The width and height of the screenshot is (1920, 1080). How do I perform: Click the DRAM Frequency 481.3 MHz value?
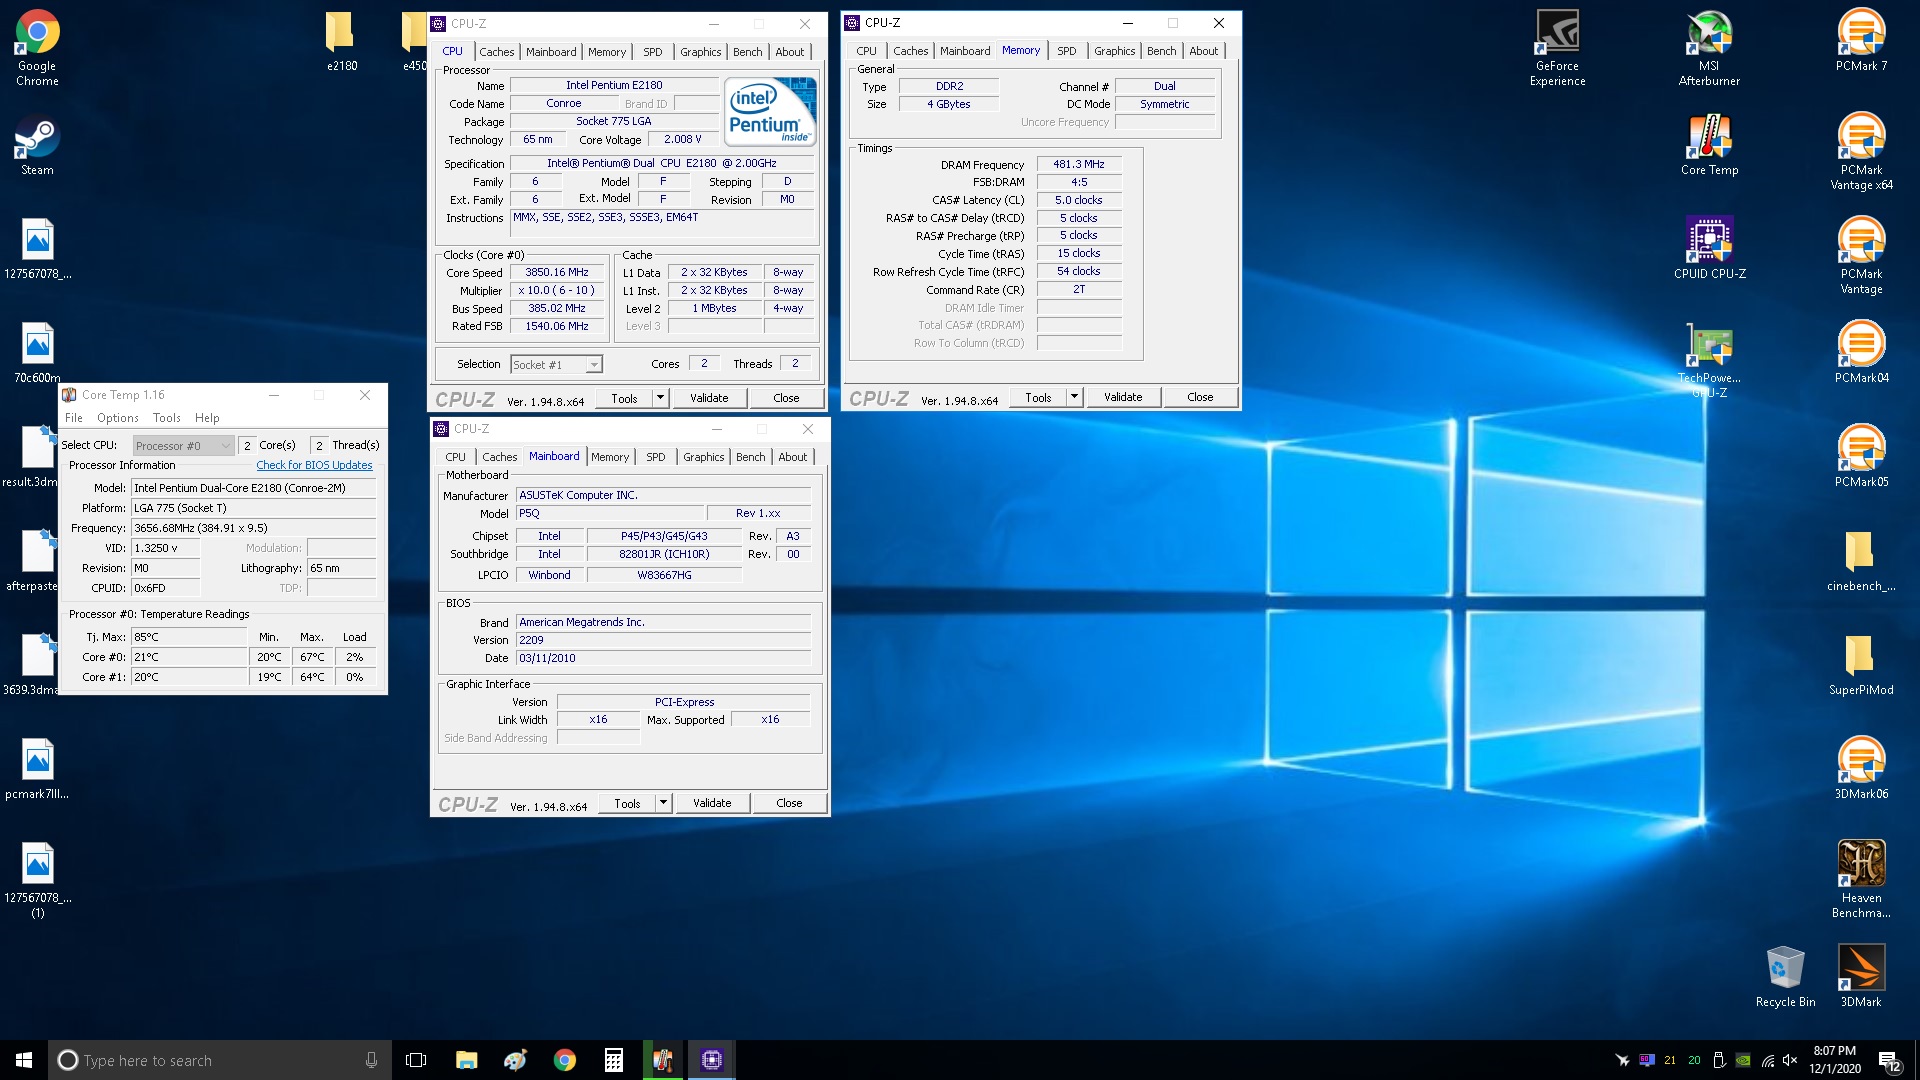[1079, 164]
